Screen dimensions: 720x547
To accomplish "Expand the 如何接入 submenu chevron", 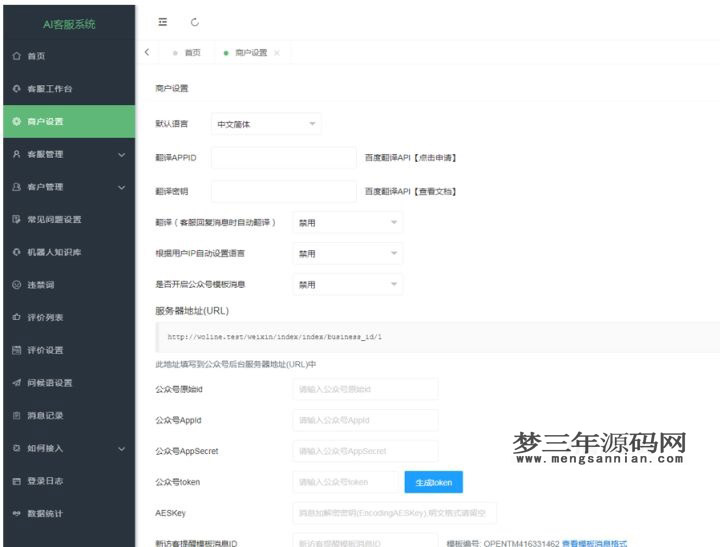I will pos(122,449).
